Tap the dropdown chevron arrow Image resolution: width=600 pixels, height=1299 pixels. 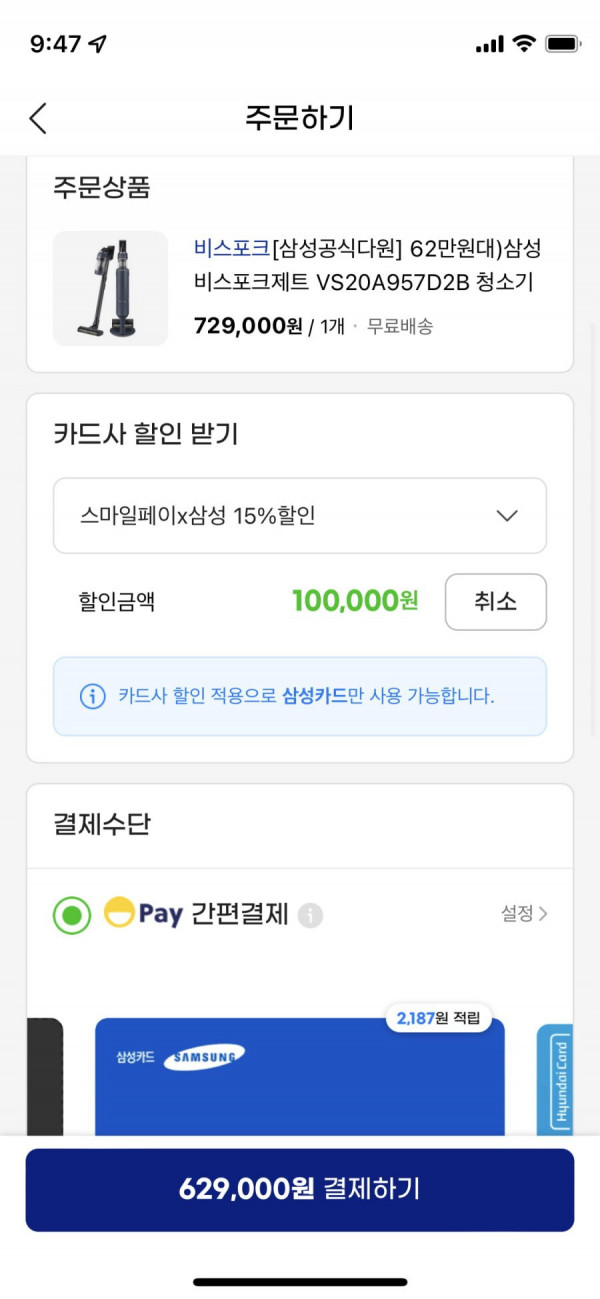(x=507, y=516)
